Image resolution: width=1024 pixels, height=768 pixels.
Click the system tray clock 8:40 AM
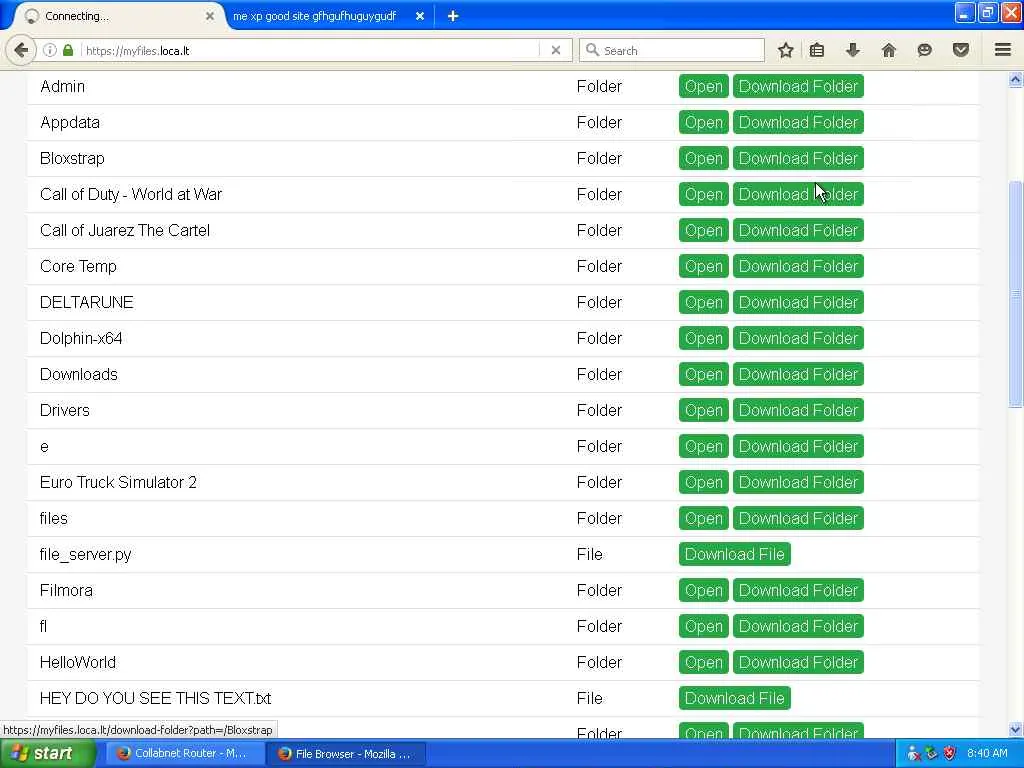[x=987, y=754]
